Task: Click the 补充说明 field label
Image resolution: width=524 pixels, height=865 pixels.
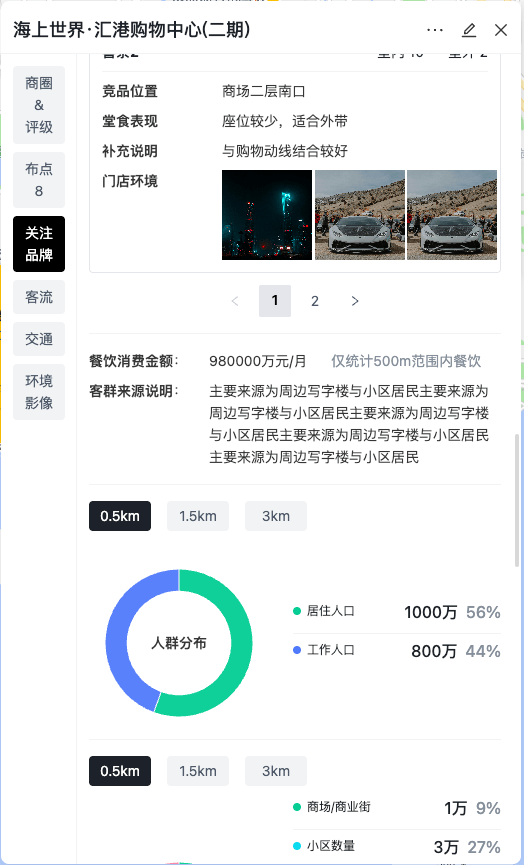Action: [x=130, y=151]
